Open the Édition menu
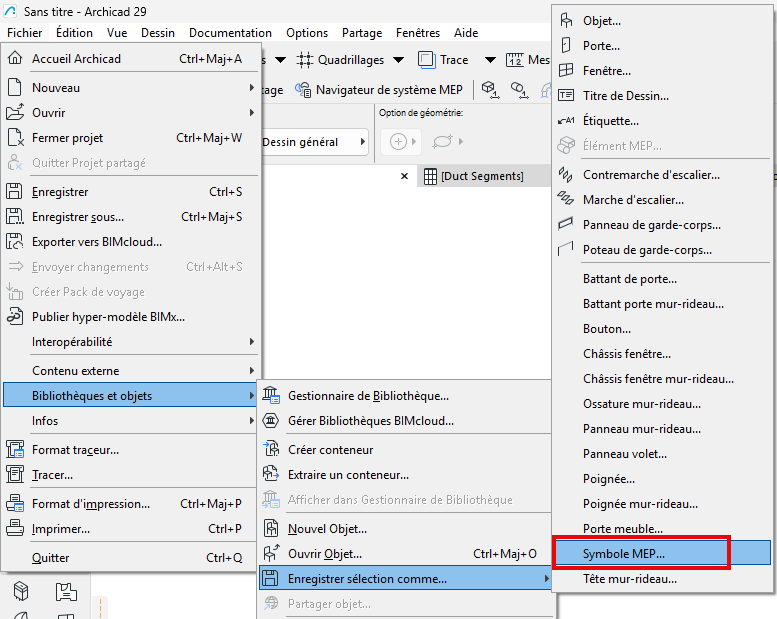This screenshot has width=777, height=619. (x=74, y=33)
